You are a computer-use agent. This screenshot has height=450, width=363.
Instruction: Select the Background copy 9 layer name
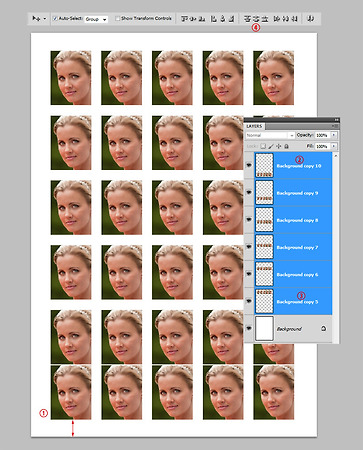point(297,193)
